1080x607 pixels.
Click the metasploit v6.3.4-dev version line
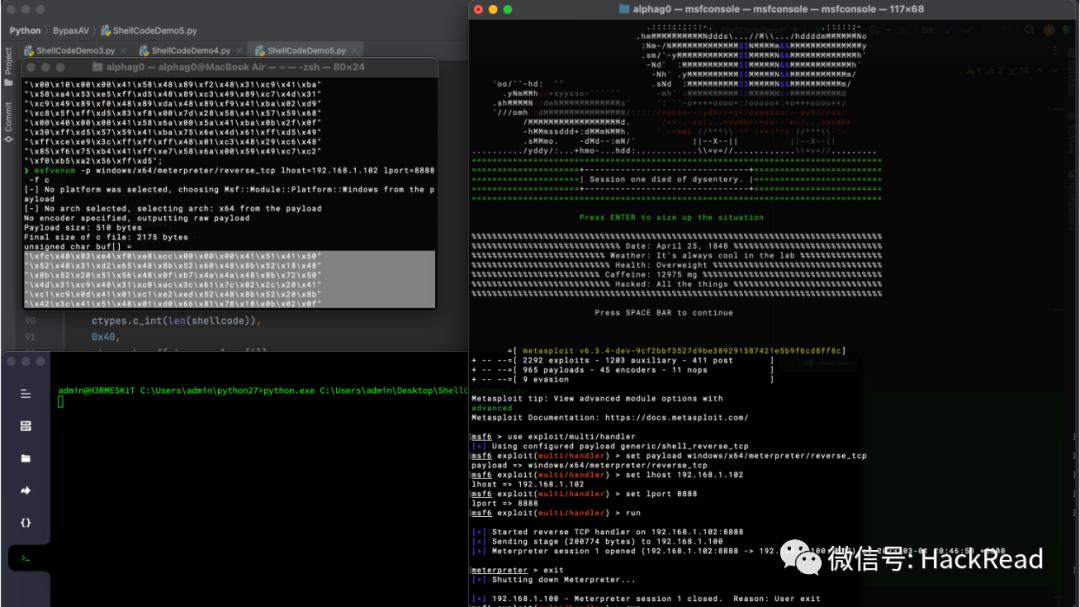(676, 351)
